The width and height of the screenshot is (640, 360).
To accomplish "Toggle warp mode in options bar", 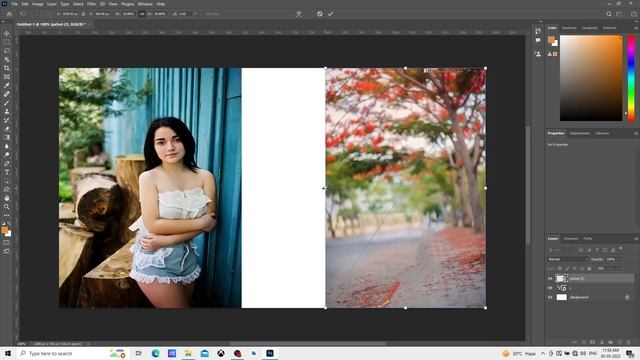I will pos(299,14).
